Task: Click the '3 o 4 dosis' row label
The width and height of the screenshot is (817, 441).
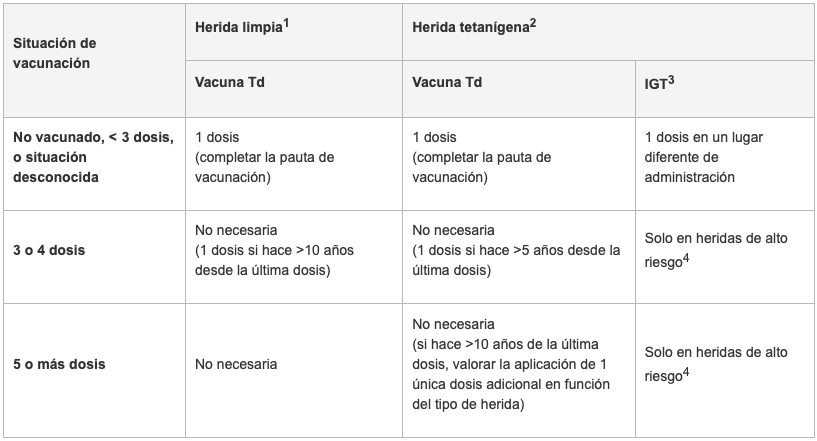Action: coord(49,250)
